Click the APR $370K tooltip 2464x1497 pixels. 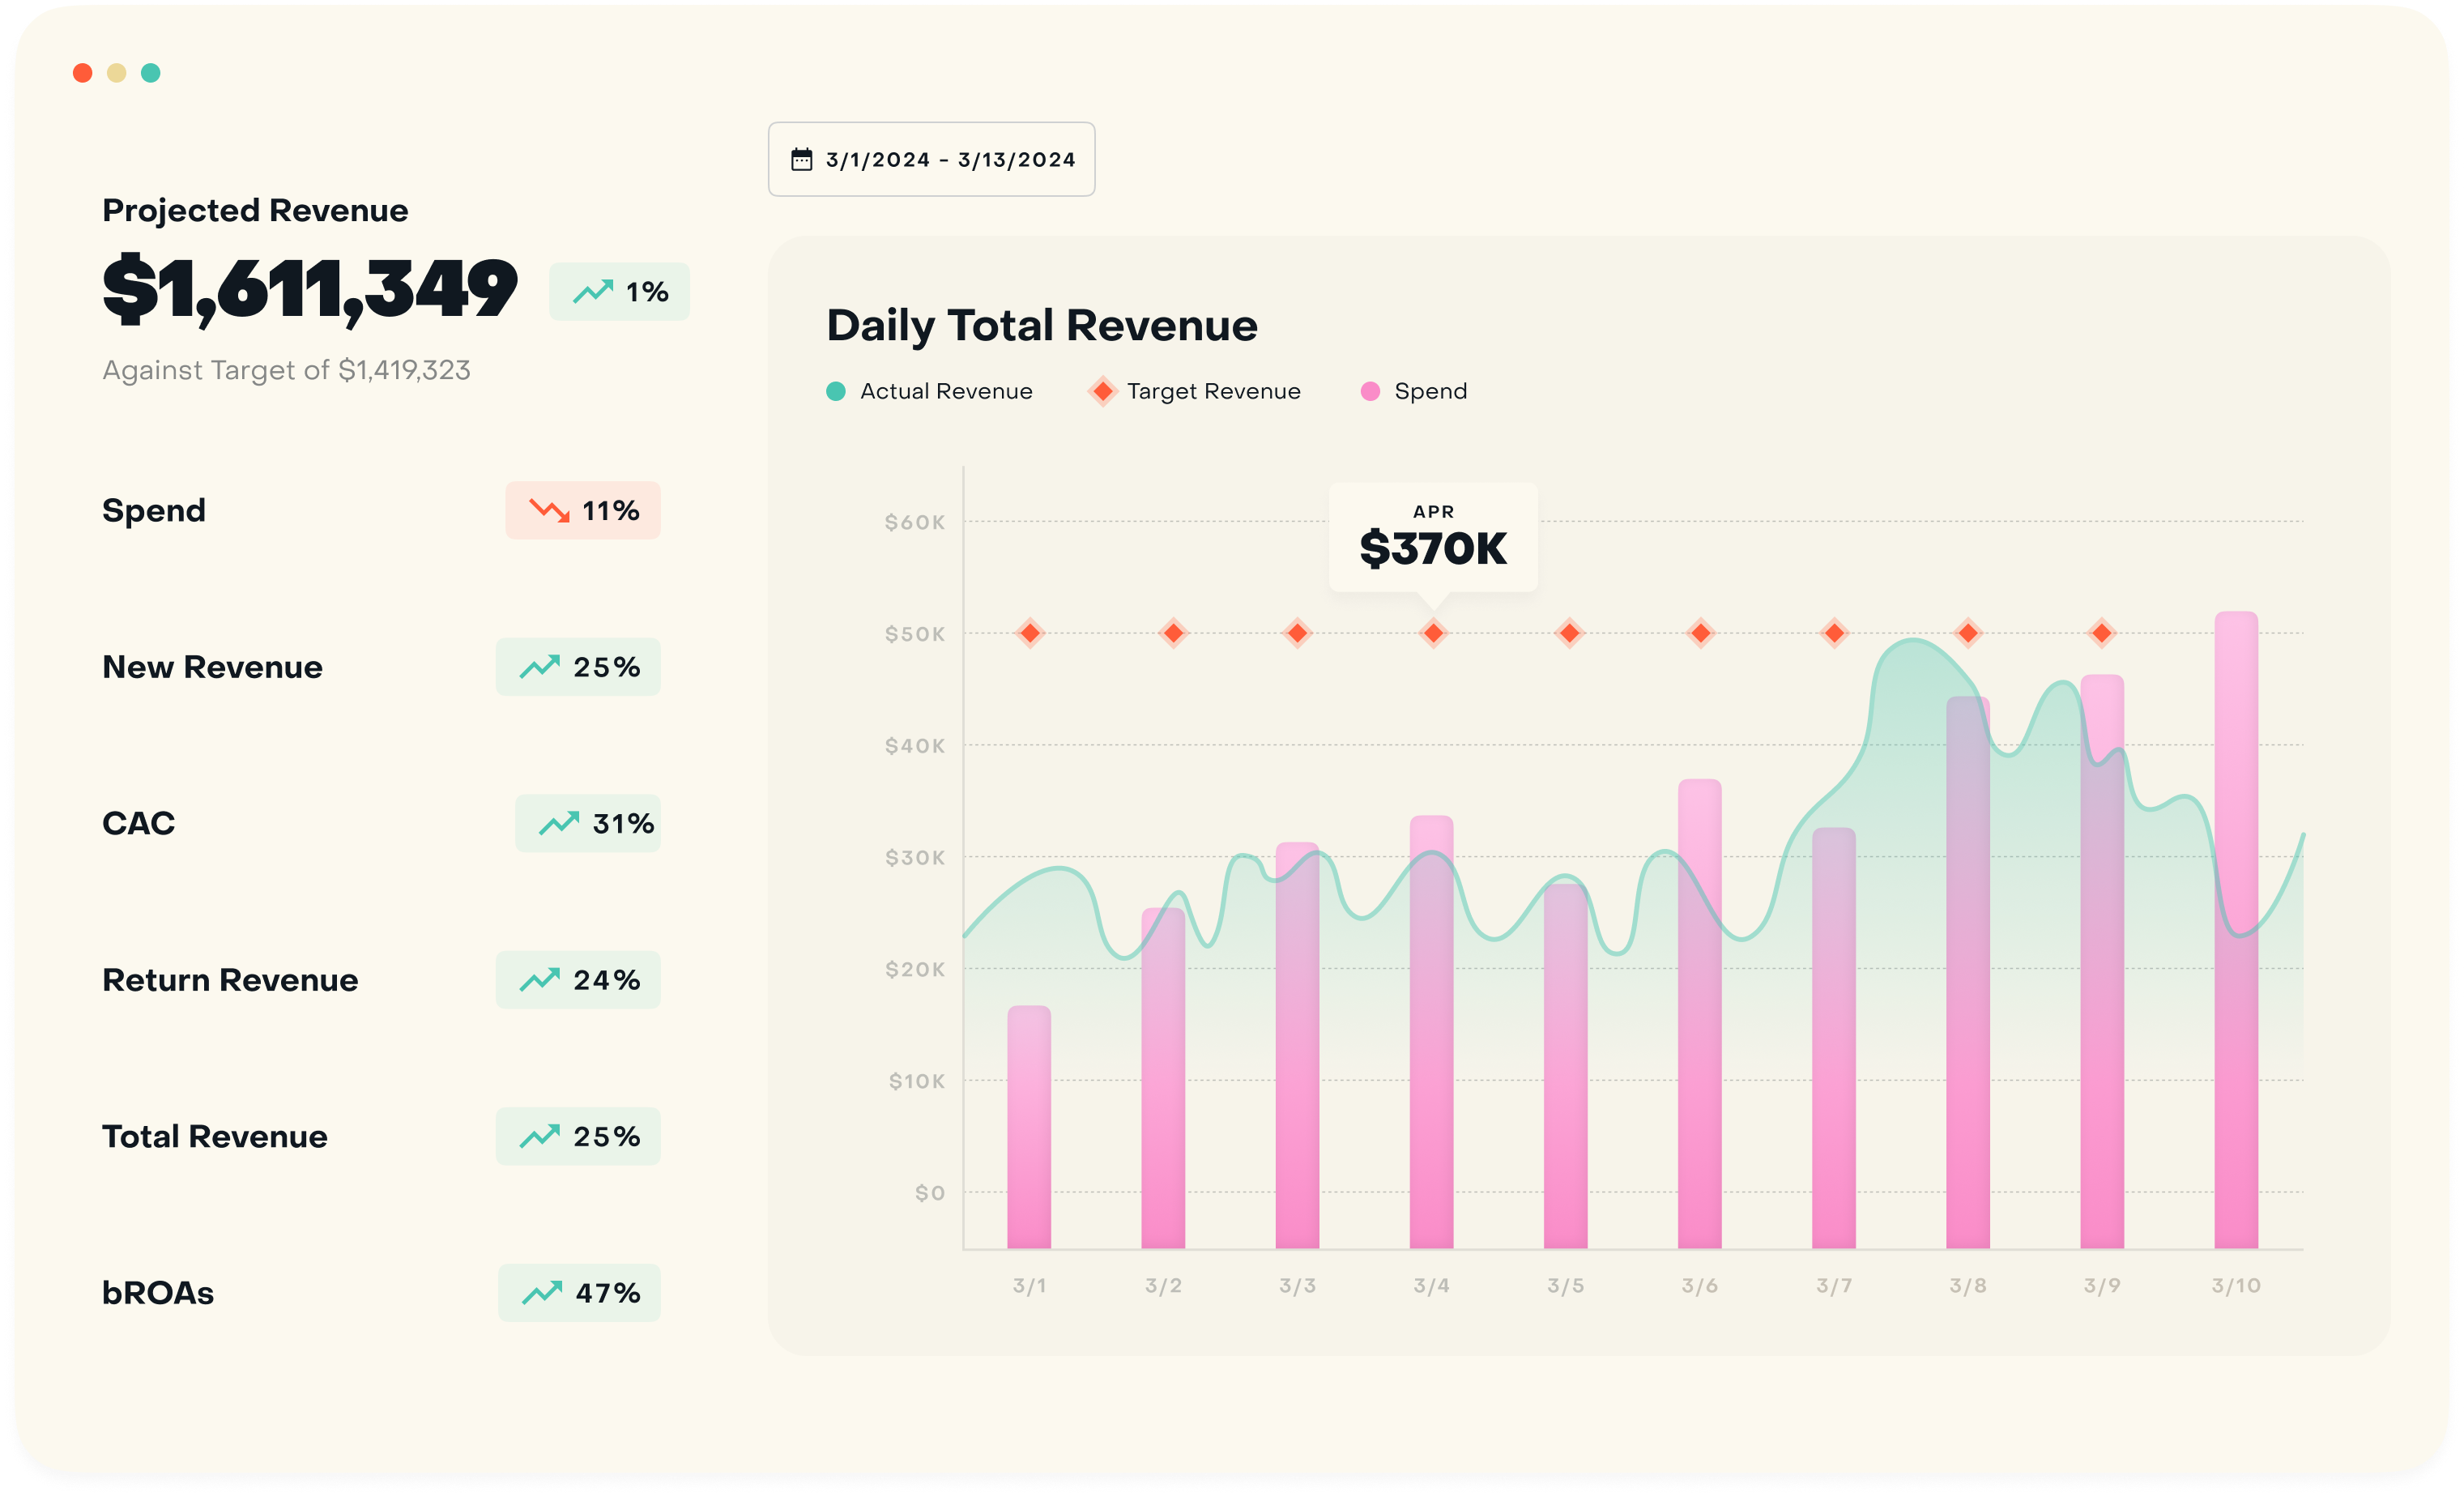click(x=1433, y=538)
